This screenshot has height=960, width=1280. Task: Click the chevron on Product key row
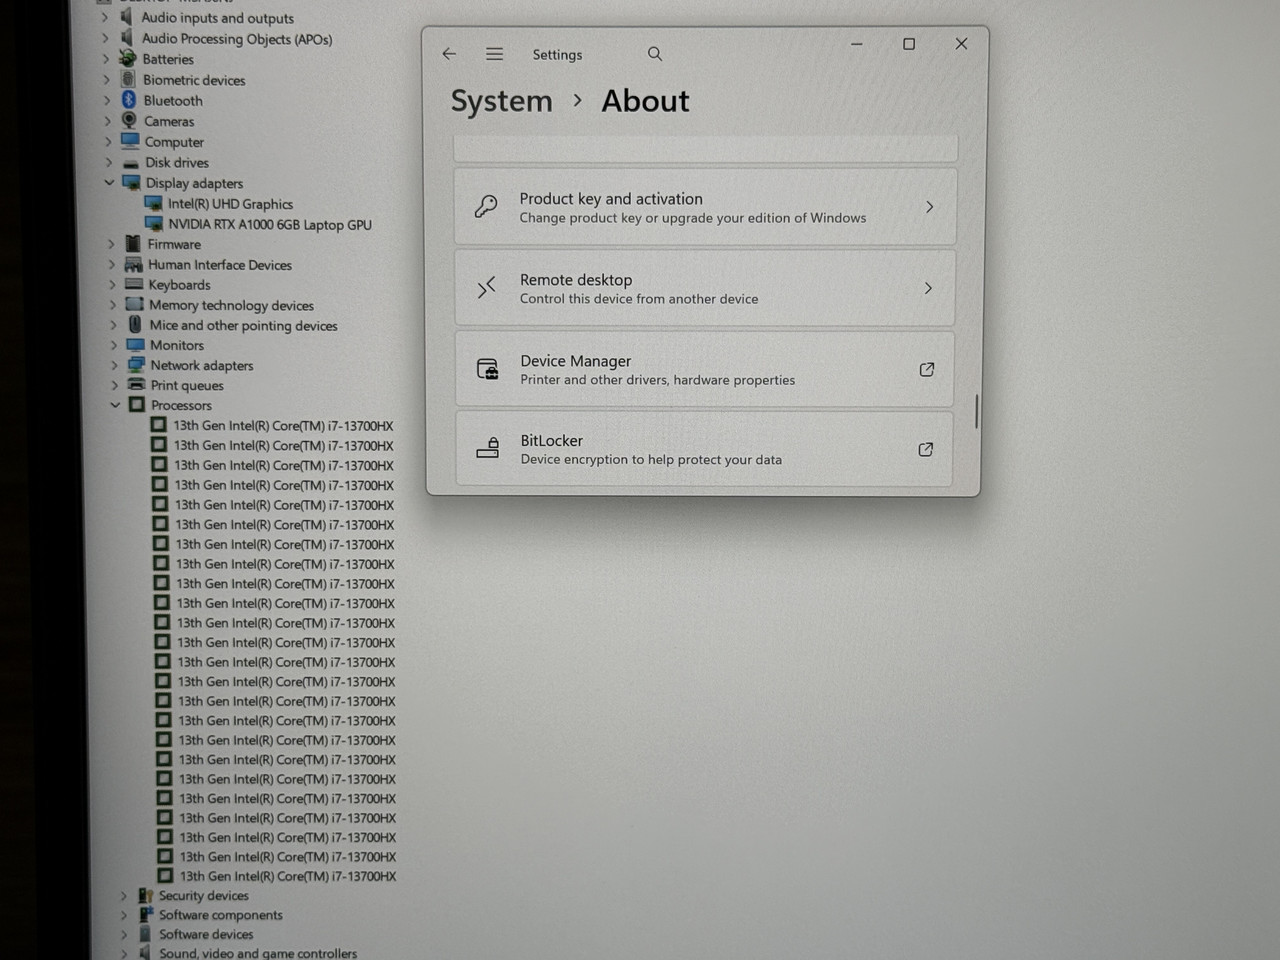click(929, 207)
